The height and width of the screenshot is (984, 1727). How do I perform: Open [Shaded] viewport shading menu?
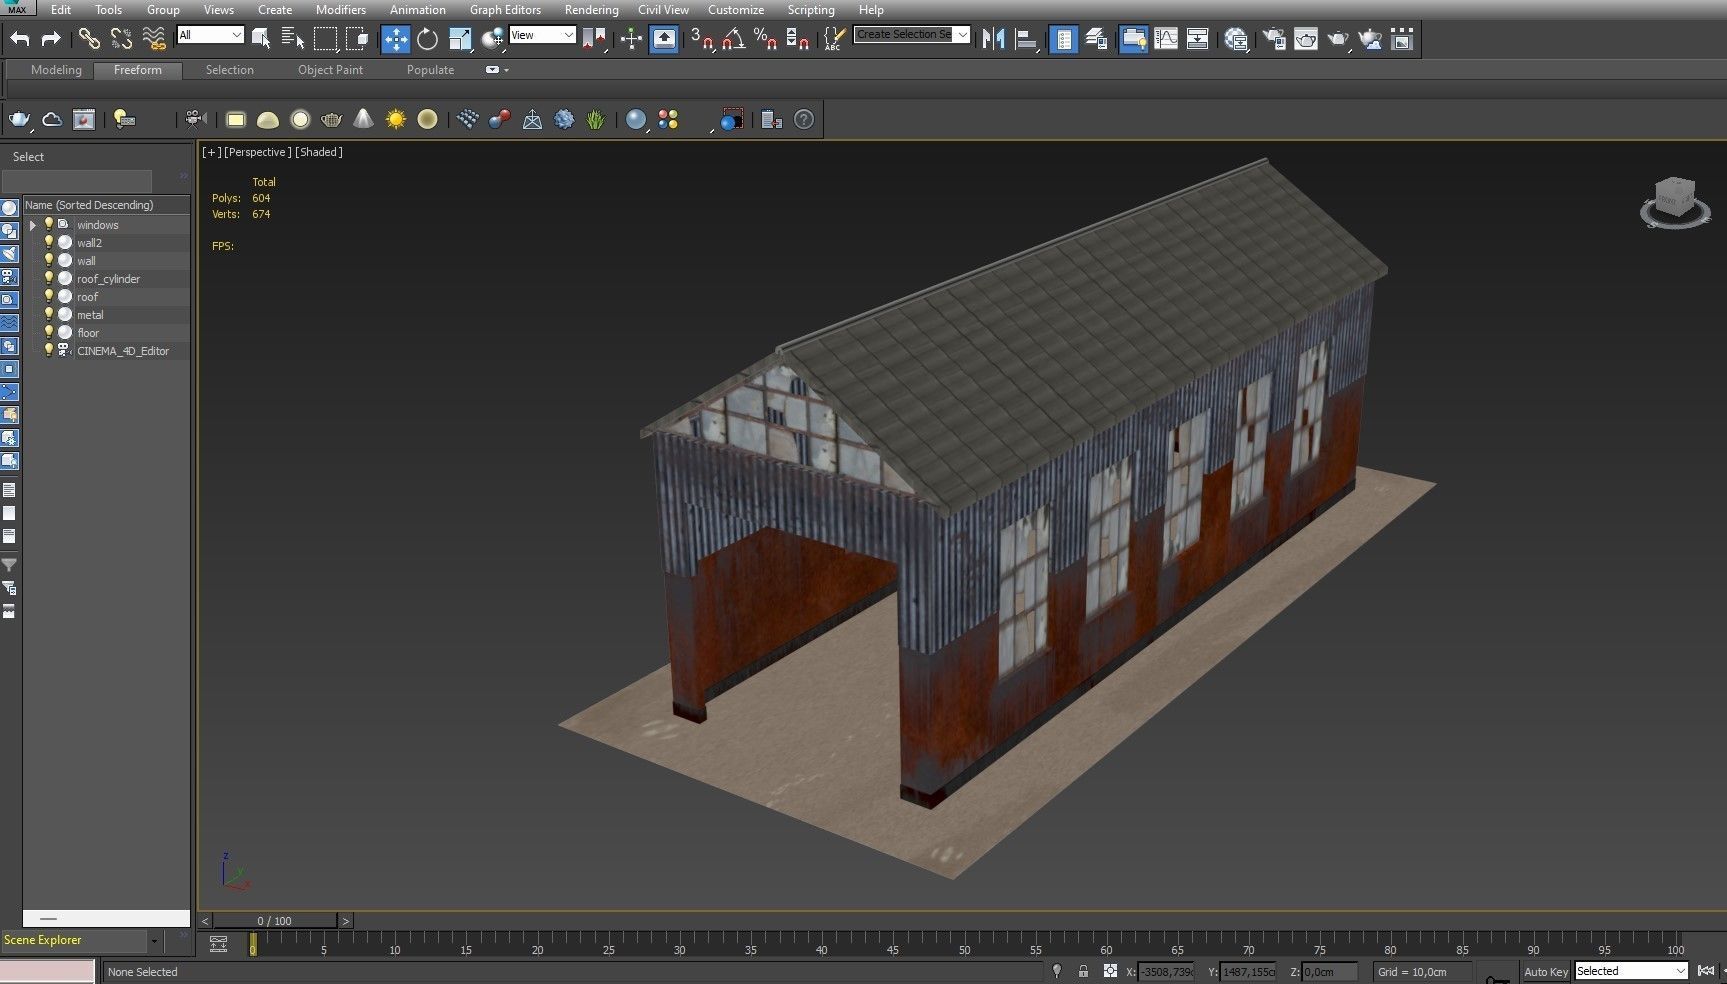[x=319, y=152]
